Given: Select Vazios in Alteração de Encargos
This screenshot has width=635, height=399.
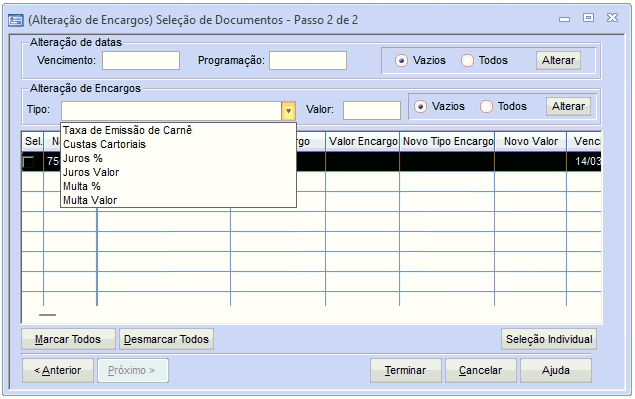Looking at the screenshot, I should (x=420, y=107).
